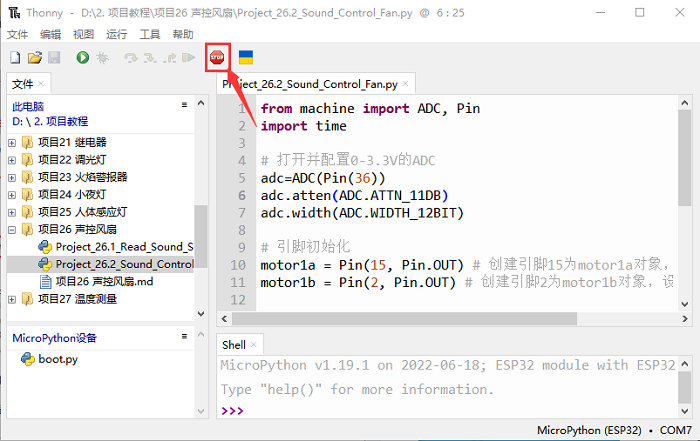
Task: Open the 工具 menu
Action: pyautogui.click(x=149, y=34)
